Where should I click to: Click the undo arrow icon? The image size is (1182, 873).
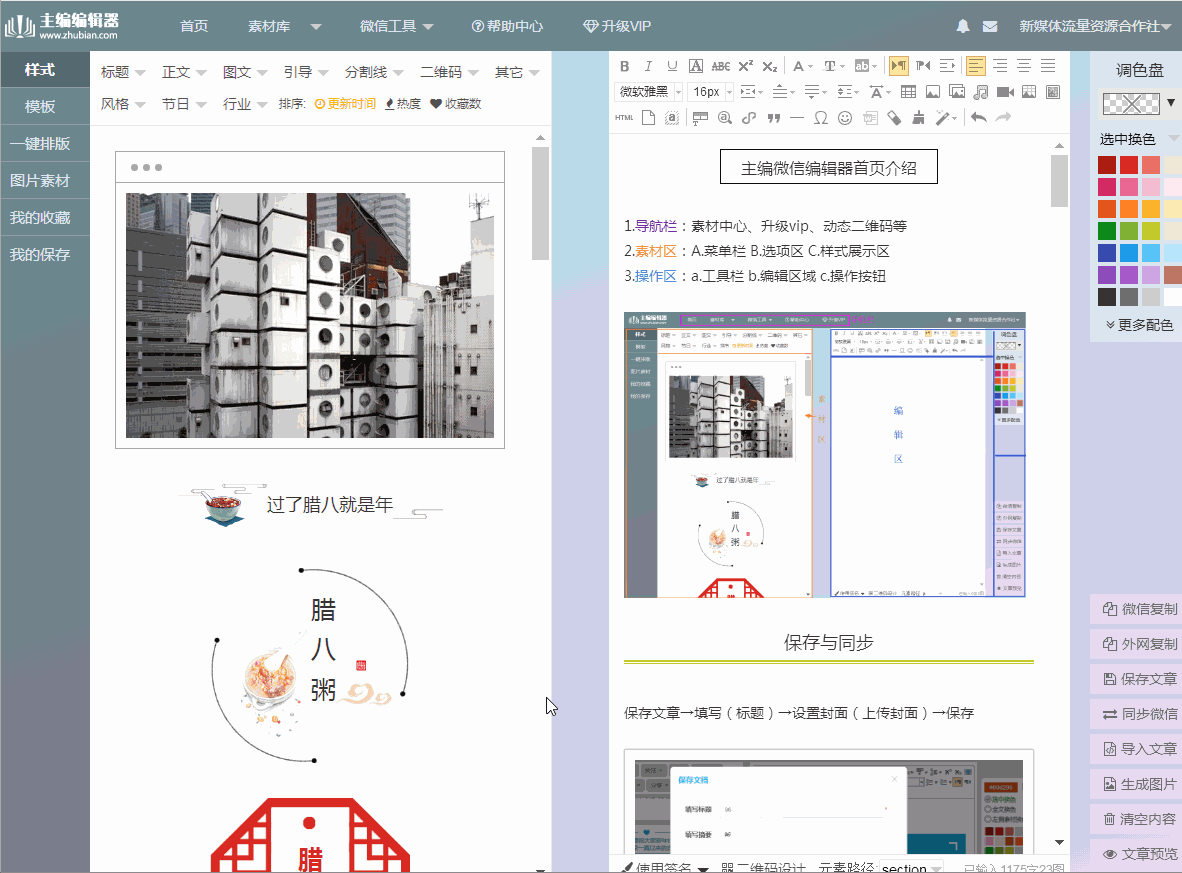(x=979, y=117)
